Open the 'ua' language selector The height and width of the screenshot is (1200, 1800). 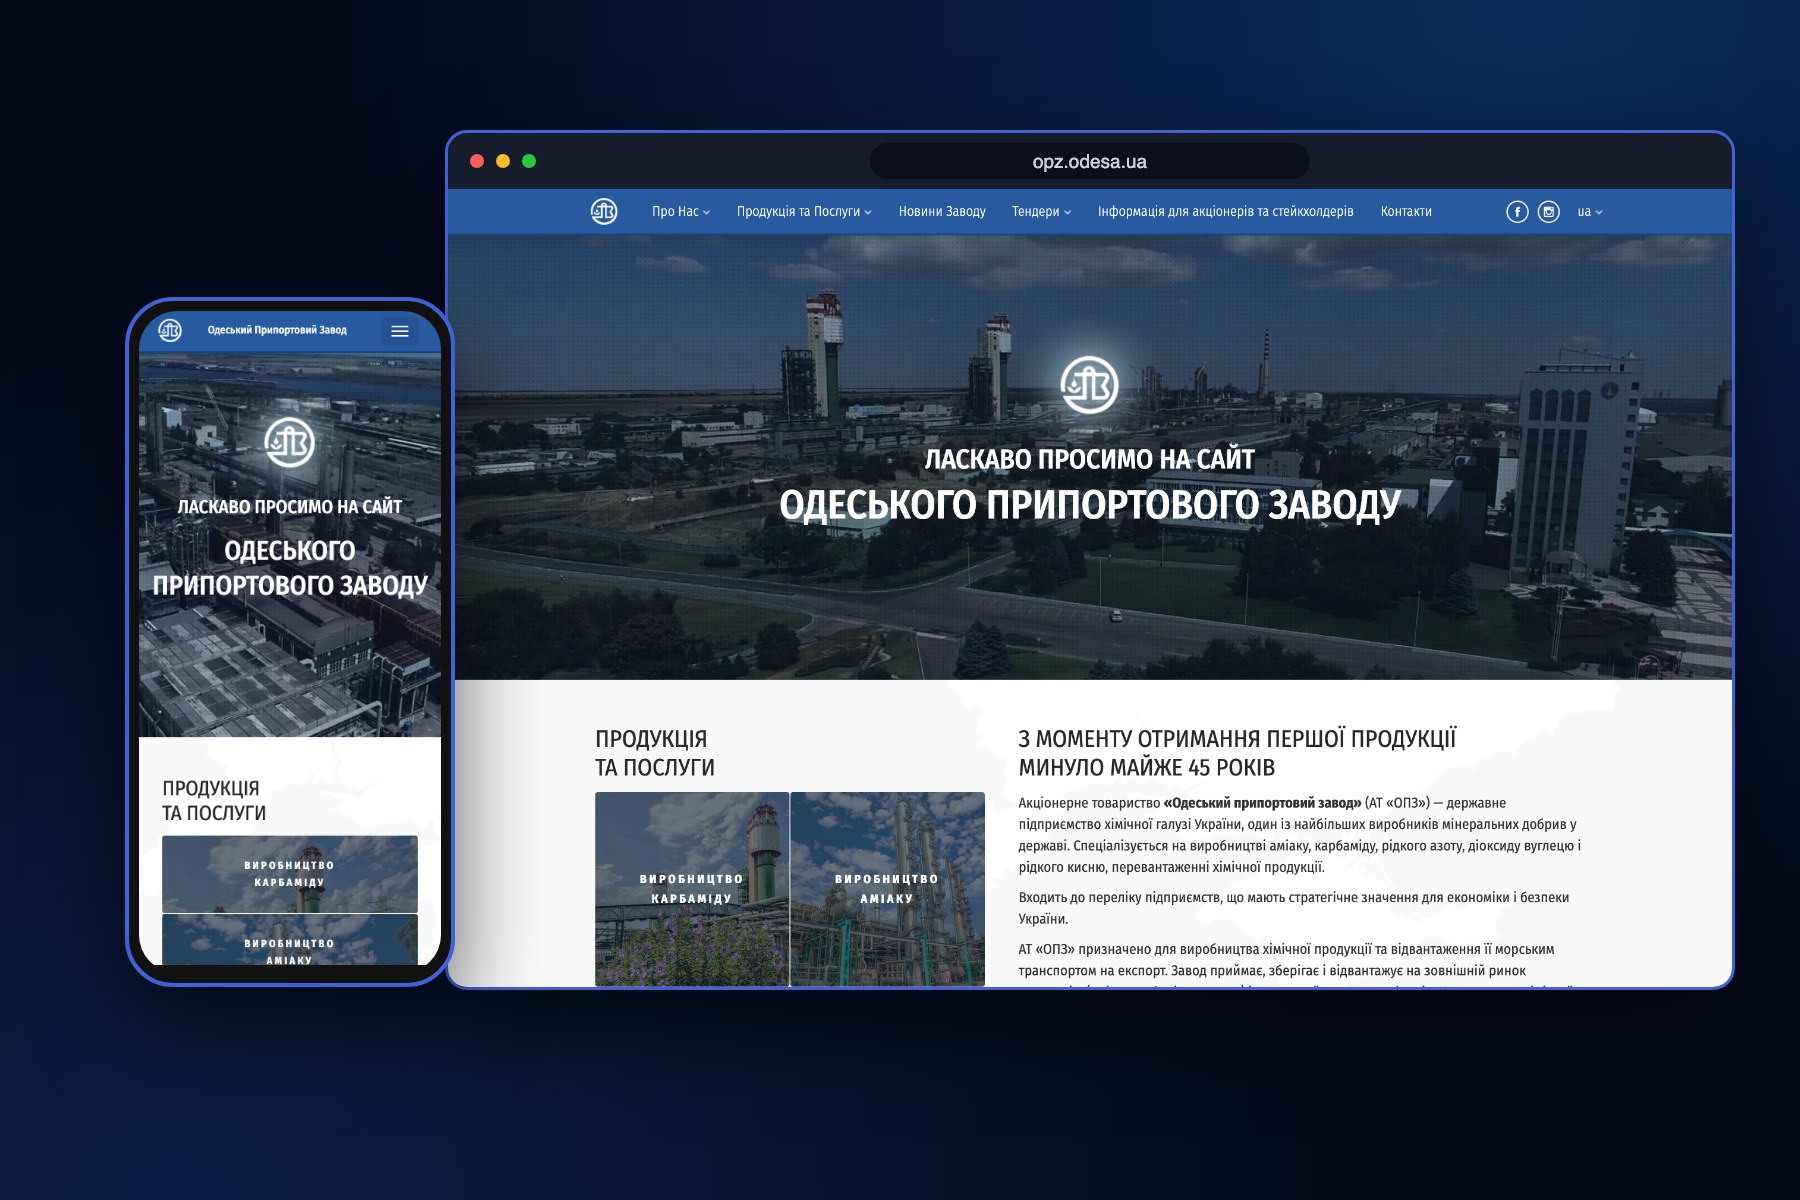[x=1590, y=211]
